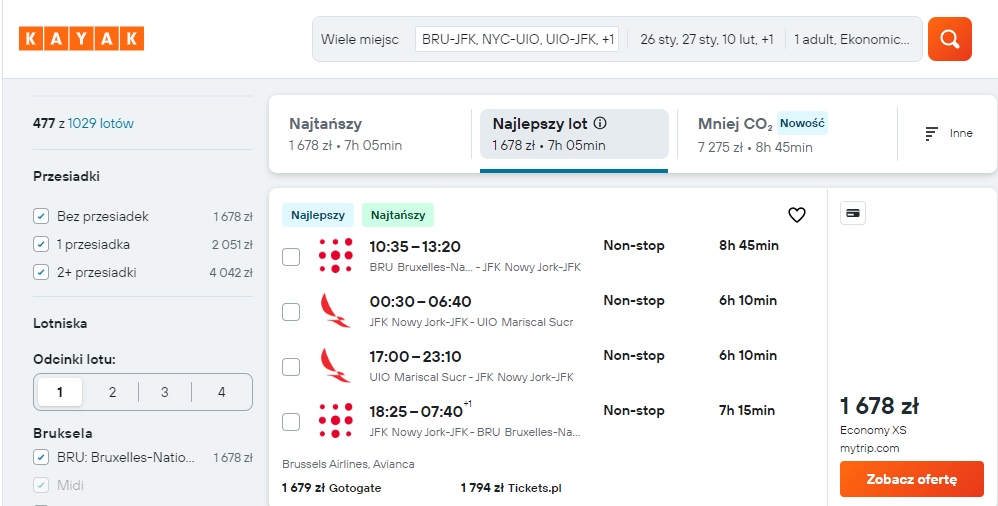The width and height of the screenshot is (998, 506).
Task: Uncheck the Bez przesiadek filter
Action: click(x=41, y=216)
